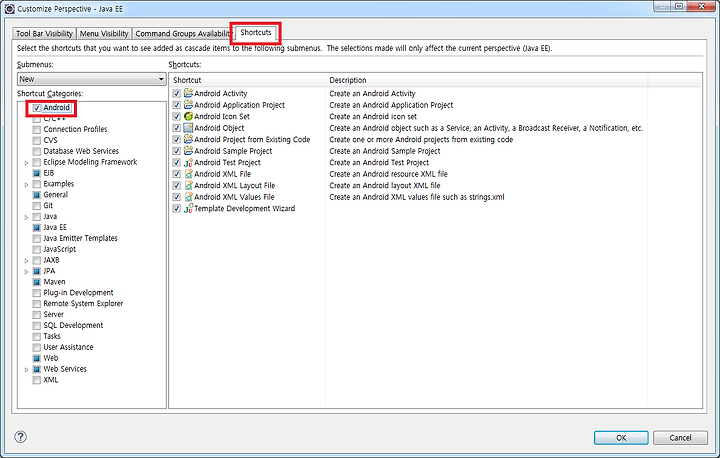Check the CVS category checkbox
The image size is (720, 458).
[37, 141]
